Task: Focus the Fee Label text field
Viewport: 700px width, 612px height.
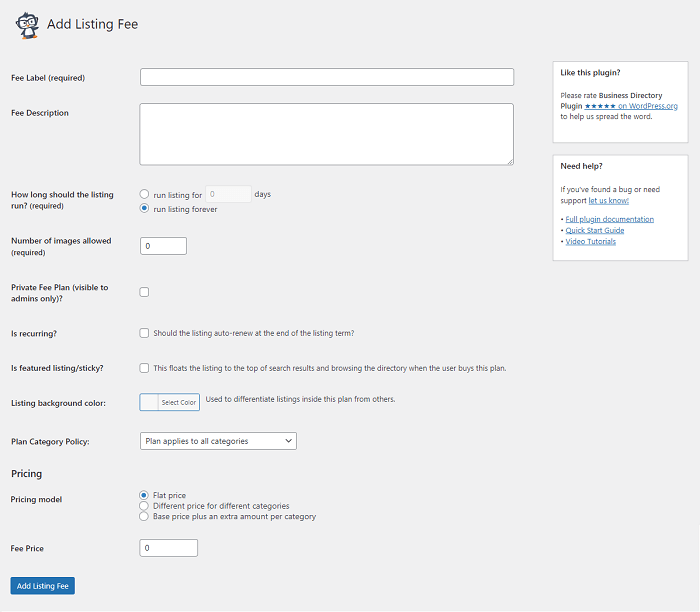Action: (x=327, y=77)
